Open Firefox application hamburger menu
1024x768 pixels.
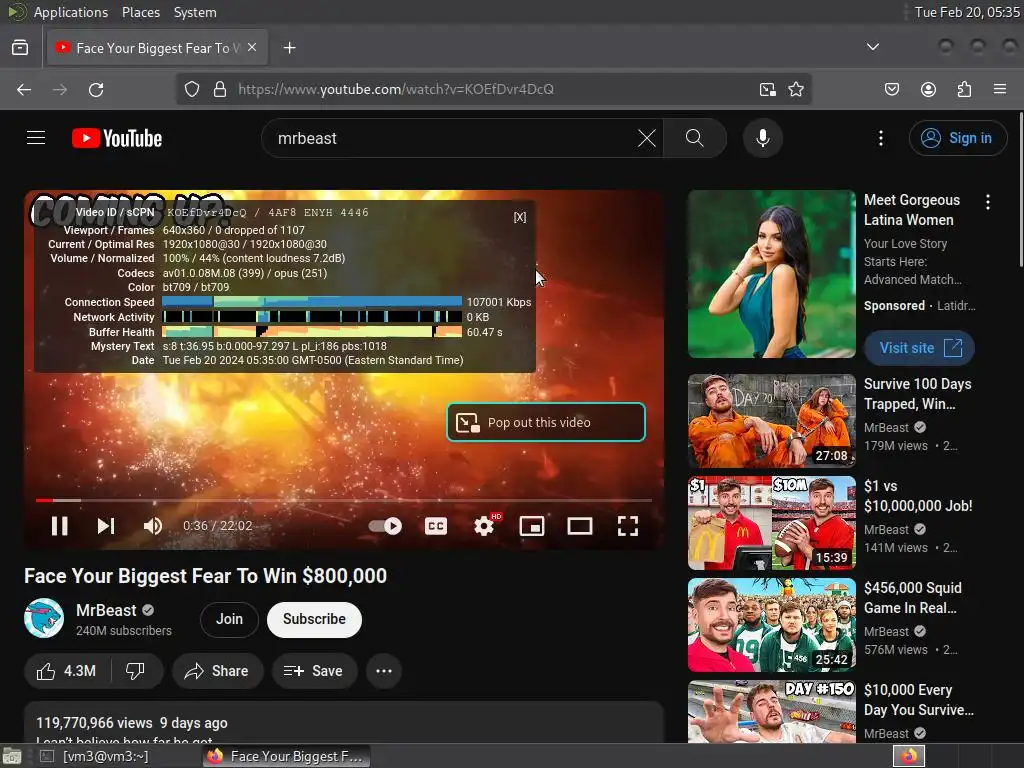tap(1000, 89)
